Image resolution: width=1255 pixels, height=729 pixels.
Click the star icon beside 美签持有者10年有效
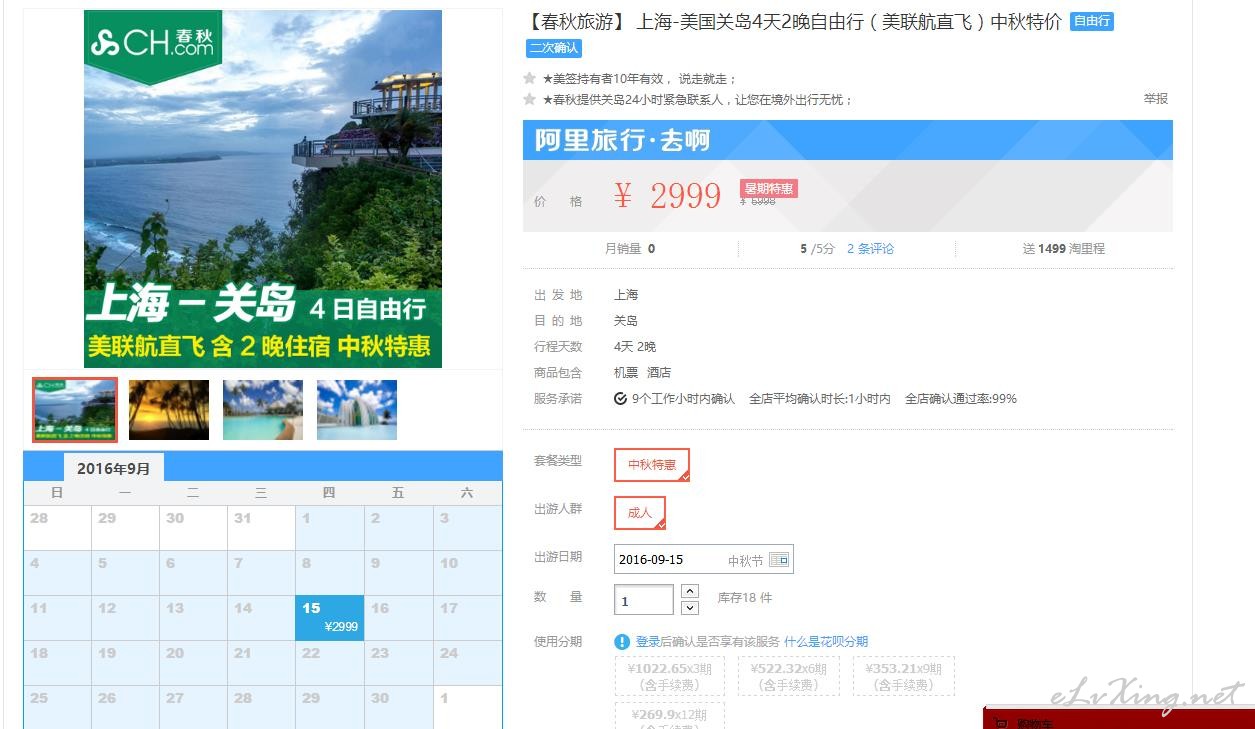[x=530, y=78]
